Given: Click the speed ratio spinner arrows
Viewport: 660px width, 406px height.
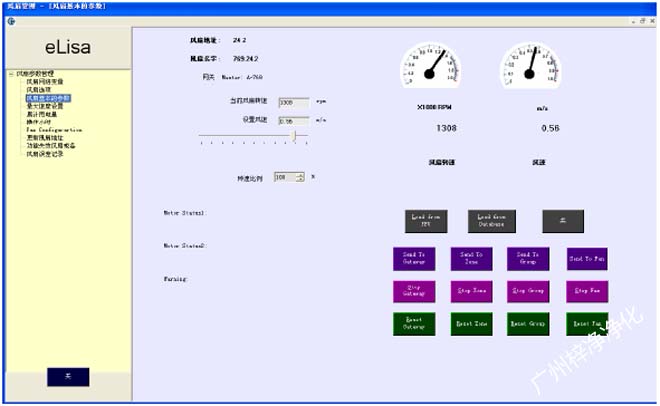Looking at the screenshot, I should [299, 177].
